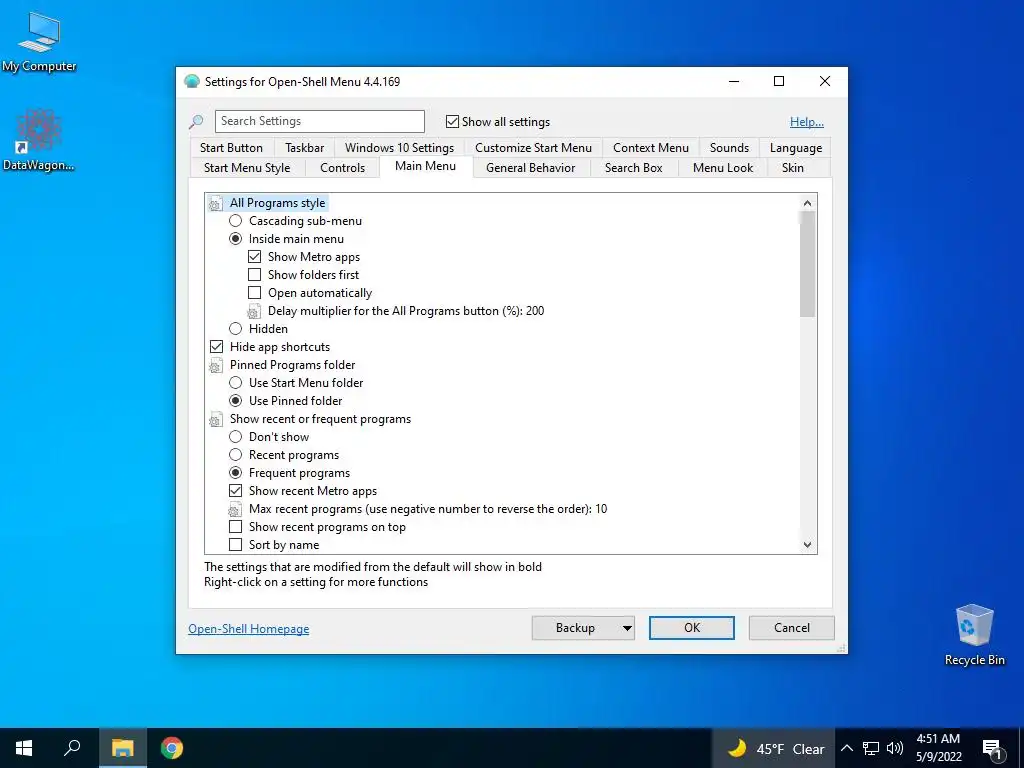Uncheck Show recent Metro apps

pyautogui.click(x=236, y=490)
